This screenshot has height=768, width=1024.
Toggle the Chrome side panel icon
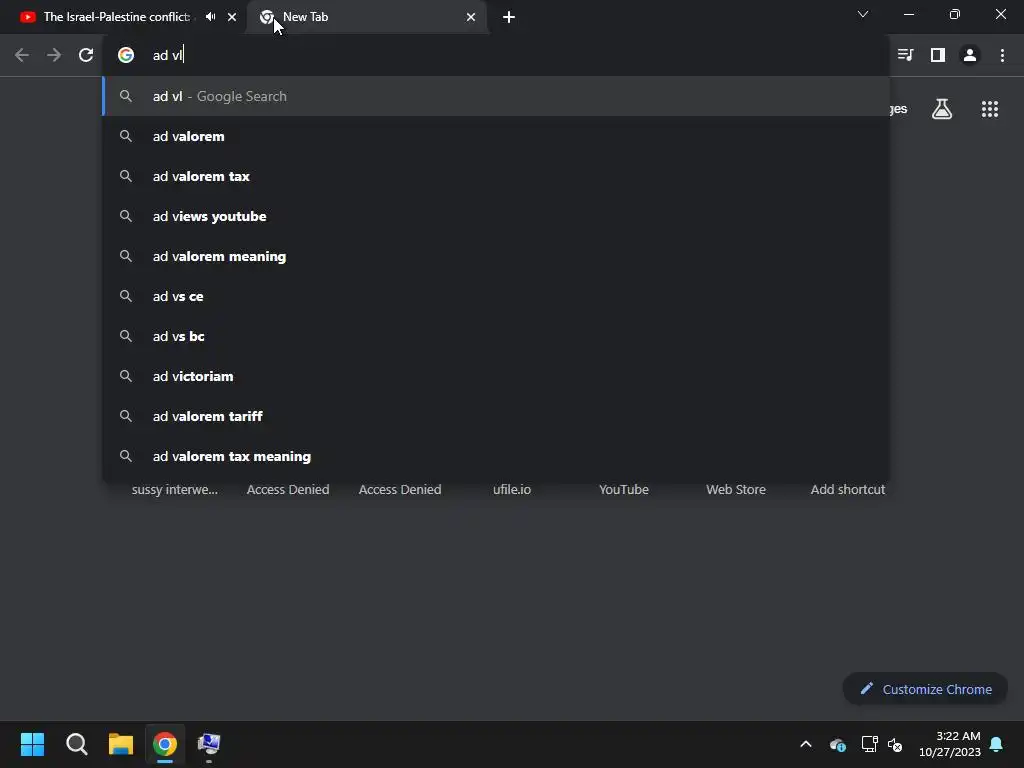[x=938, y=55]
